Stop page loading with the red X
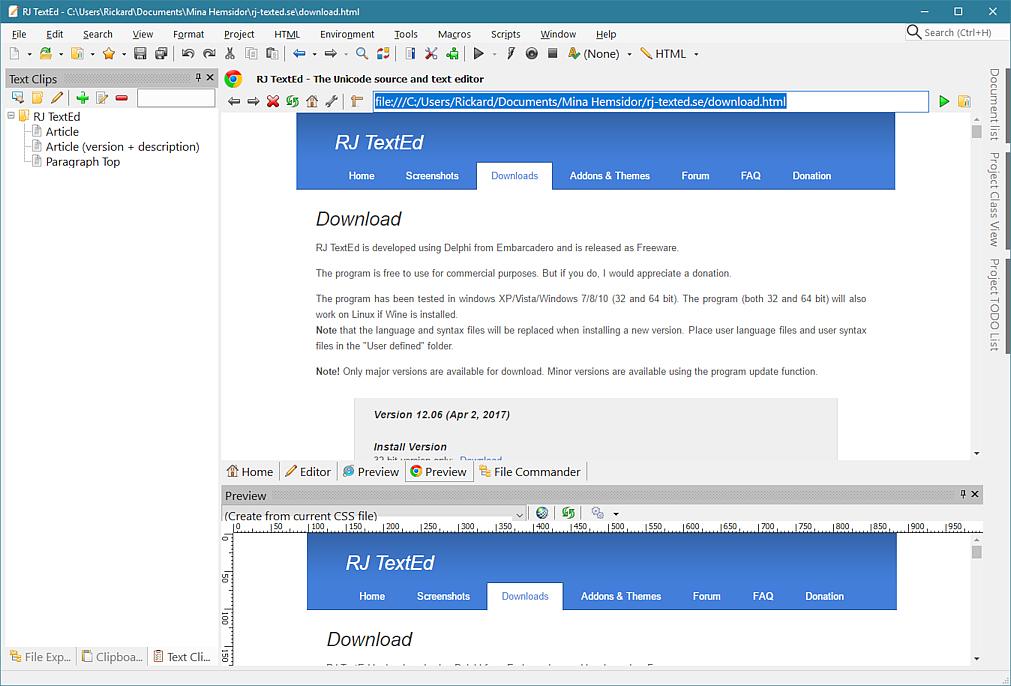Screen dimensions: 1011x686 point(273,101)
